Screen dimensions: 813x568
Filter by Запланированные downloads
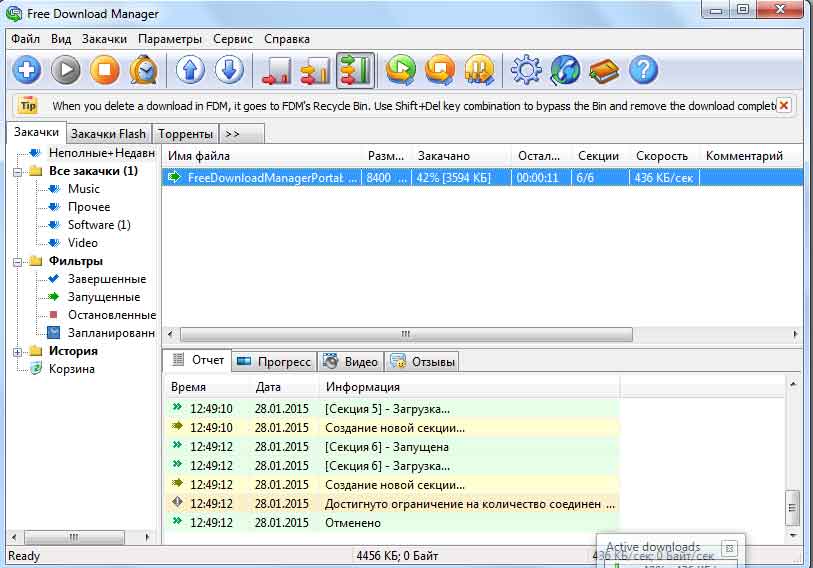pos(111,333)
